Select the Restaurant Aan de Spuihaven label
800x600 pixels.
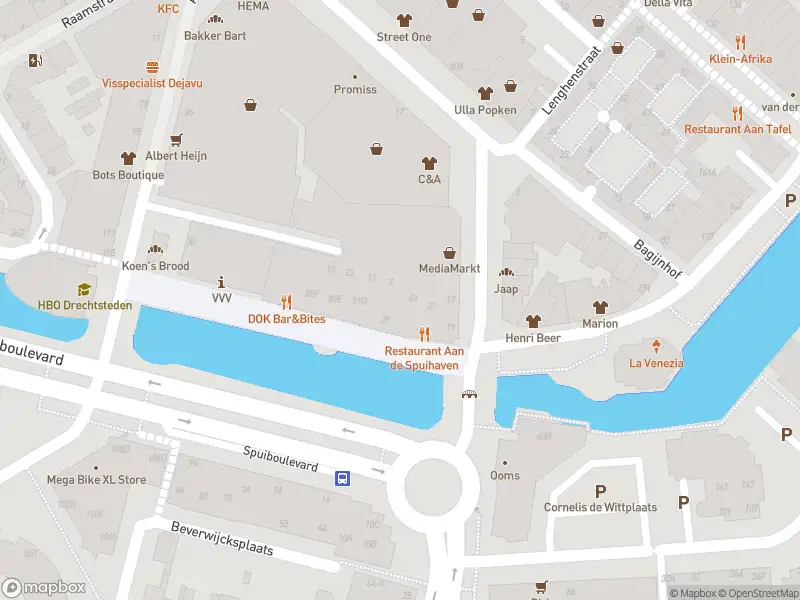tap(424, 358)
